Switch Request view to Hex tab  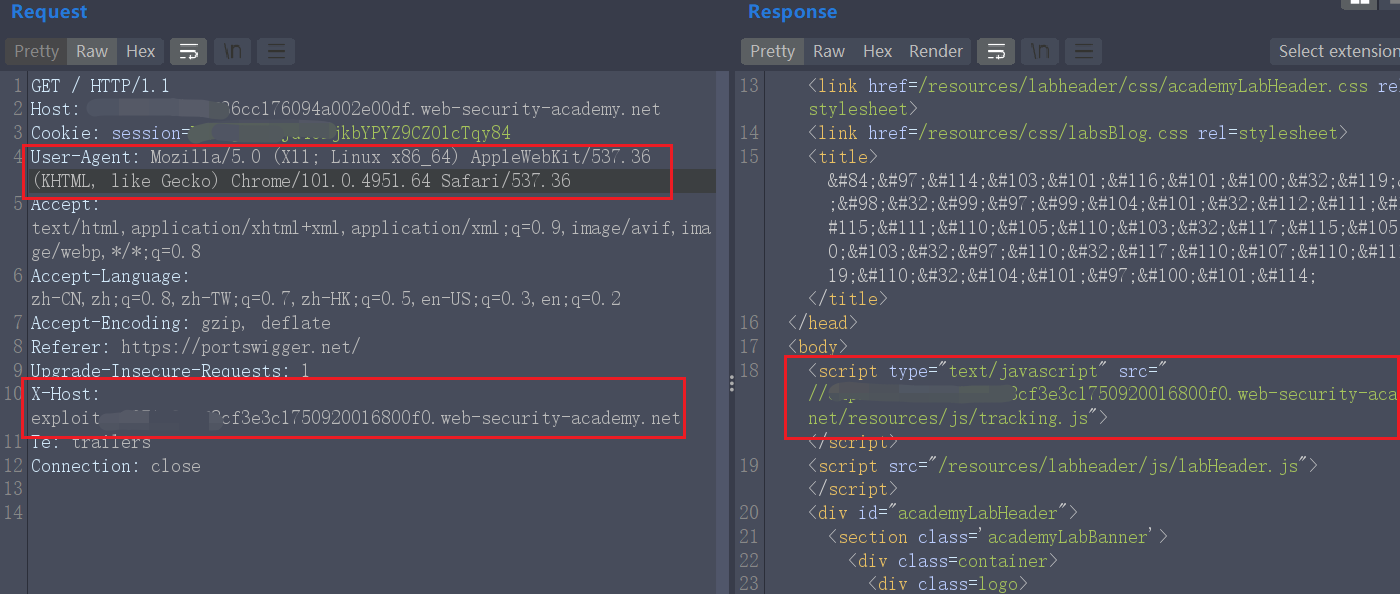[140, 51]
